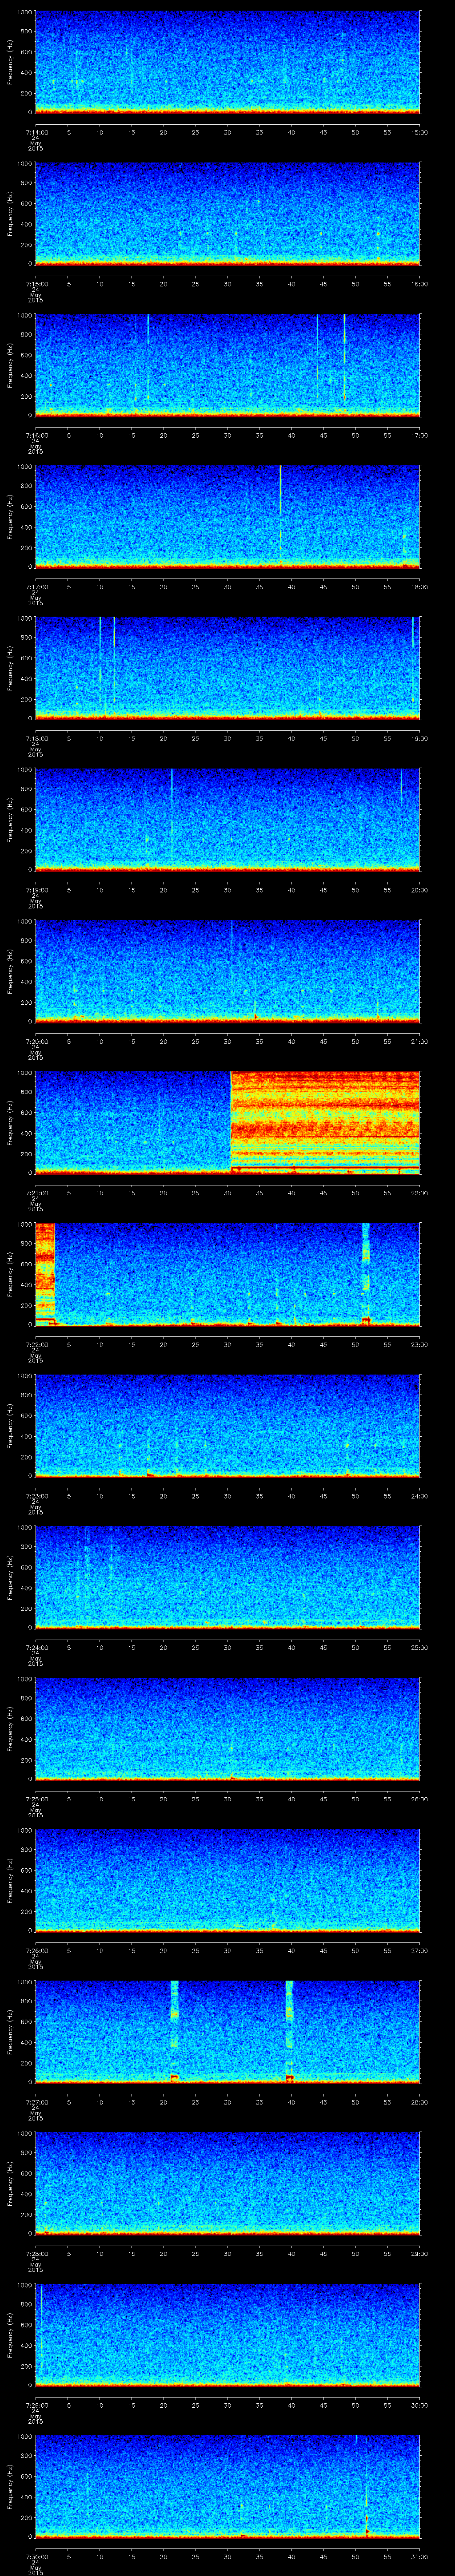Click the '18:00' end time label

click(x=419, y=586)
